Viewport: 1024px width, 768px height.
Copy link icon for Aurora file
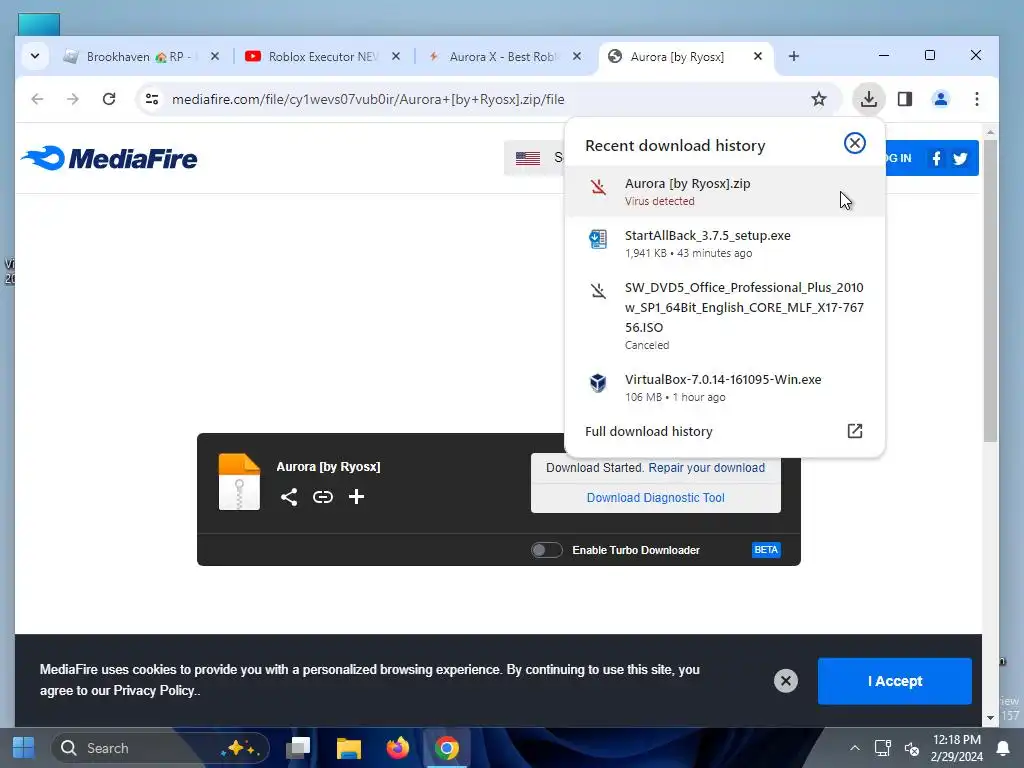[323, 497]
